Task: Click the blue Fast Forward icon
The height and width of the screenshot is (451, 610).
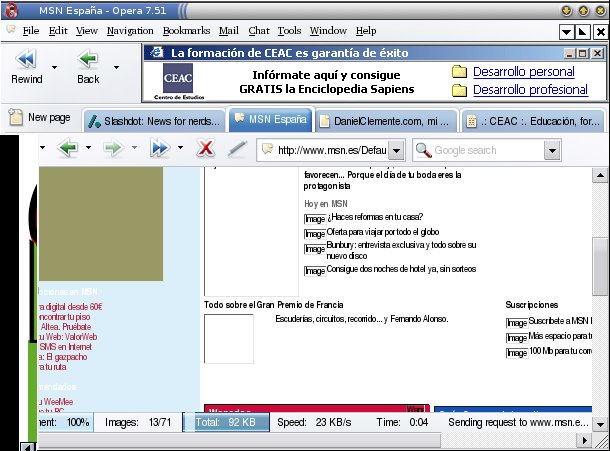Action: click(160, 148)
